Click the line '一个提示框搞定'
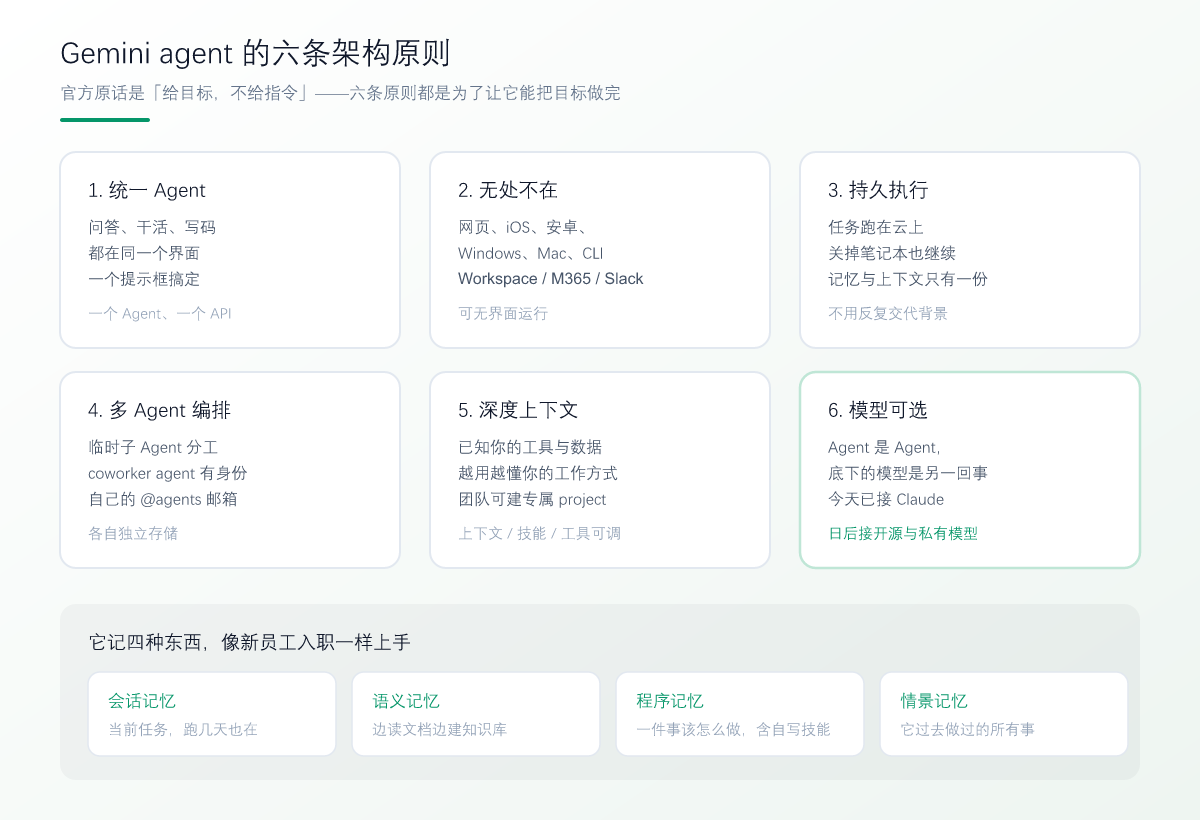Viewport: 1200px width, 820px height. point(144,279)
